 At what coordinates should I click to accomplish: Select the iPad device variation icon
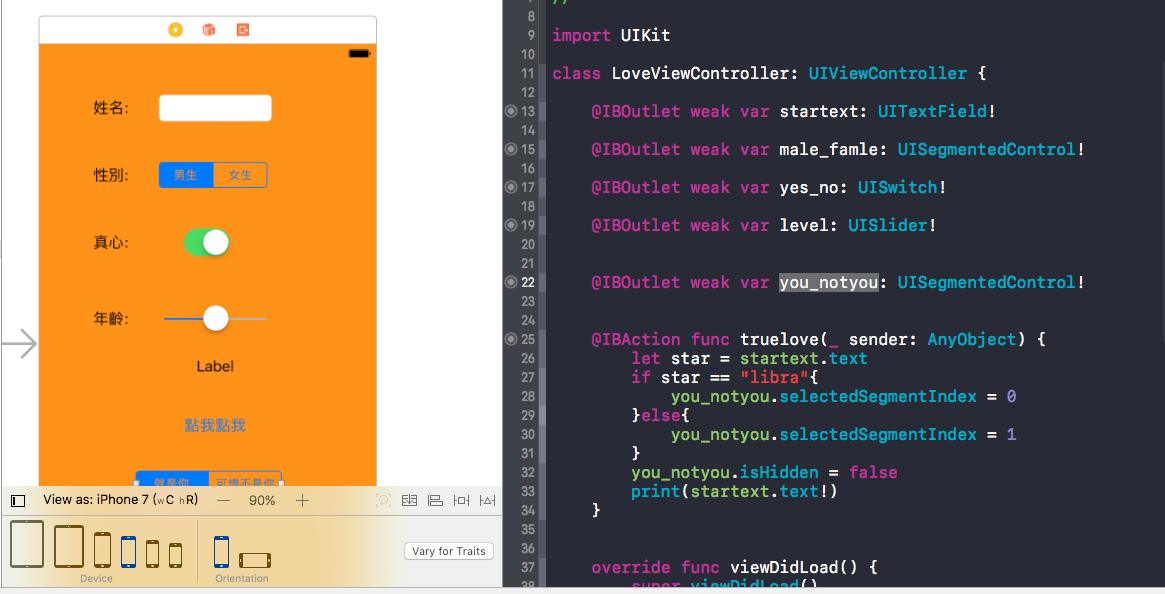[x=27, y=544]
